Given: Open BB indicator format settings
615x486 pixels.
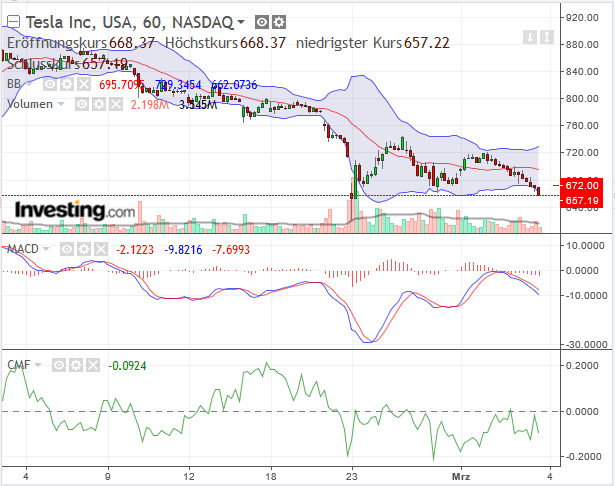Looking at the screenshot, I should pyautogui.click(x=67, y=84).
